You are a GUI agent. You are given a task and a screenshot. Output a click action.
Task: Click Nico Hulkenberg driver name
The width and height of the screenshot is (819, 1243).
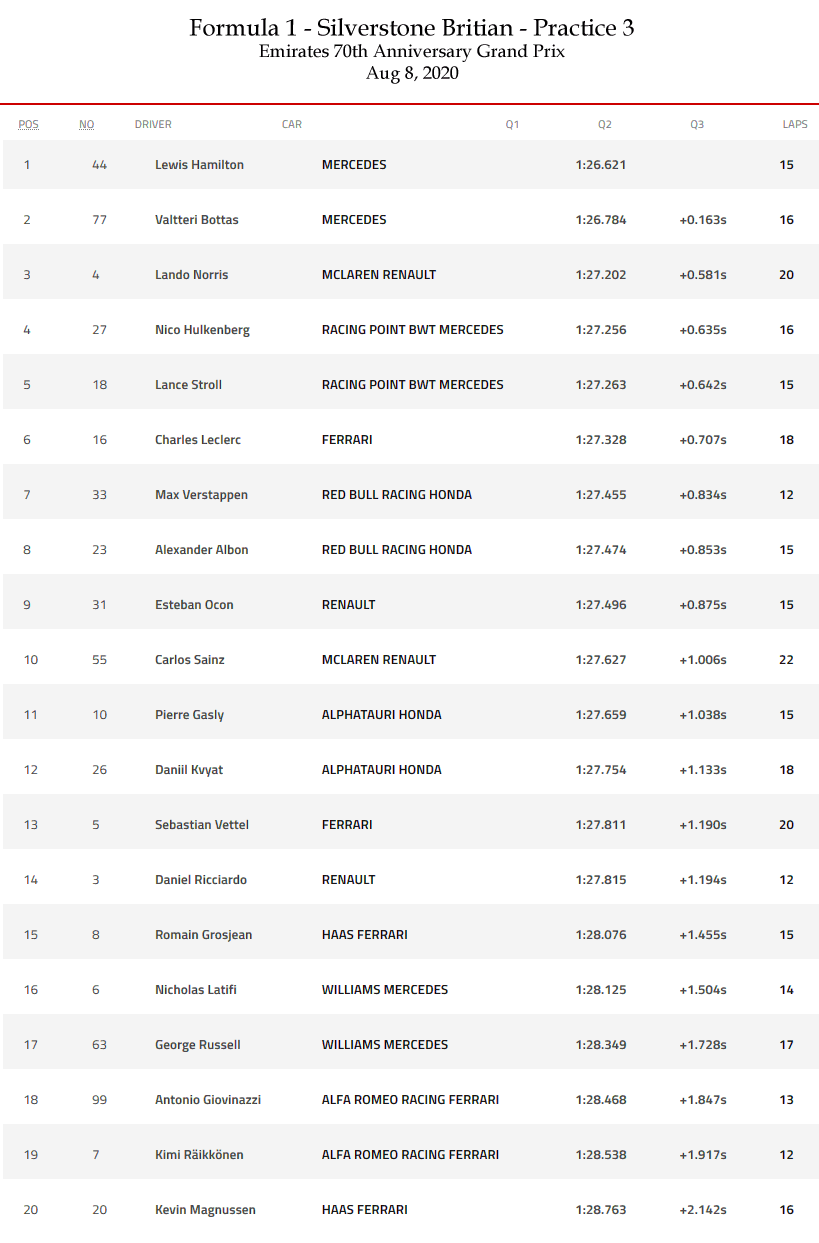pos(202,330)
